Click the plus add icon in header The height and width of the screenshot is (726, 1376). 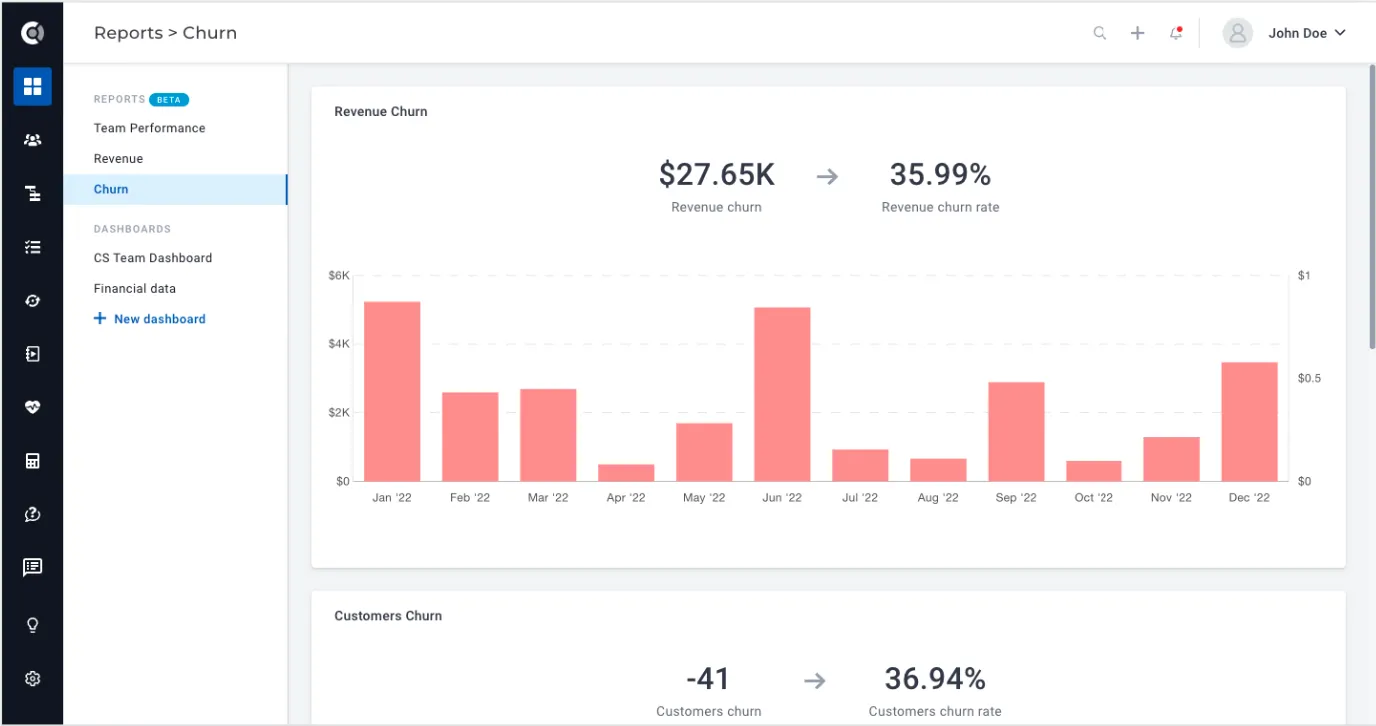1137,33
